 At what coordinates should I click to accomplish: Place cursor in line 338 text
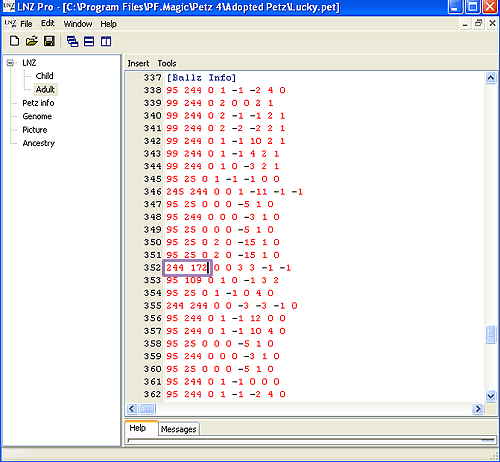tap(226, 90)
